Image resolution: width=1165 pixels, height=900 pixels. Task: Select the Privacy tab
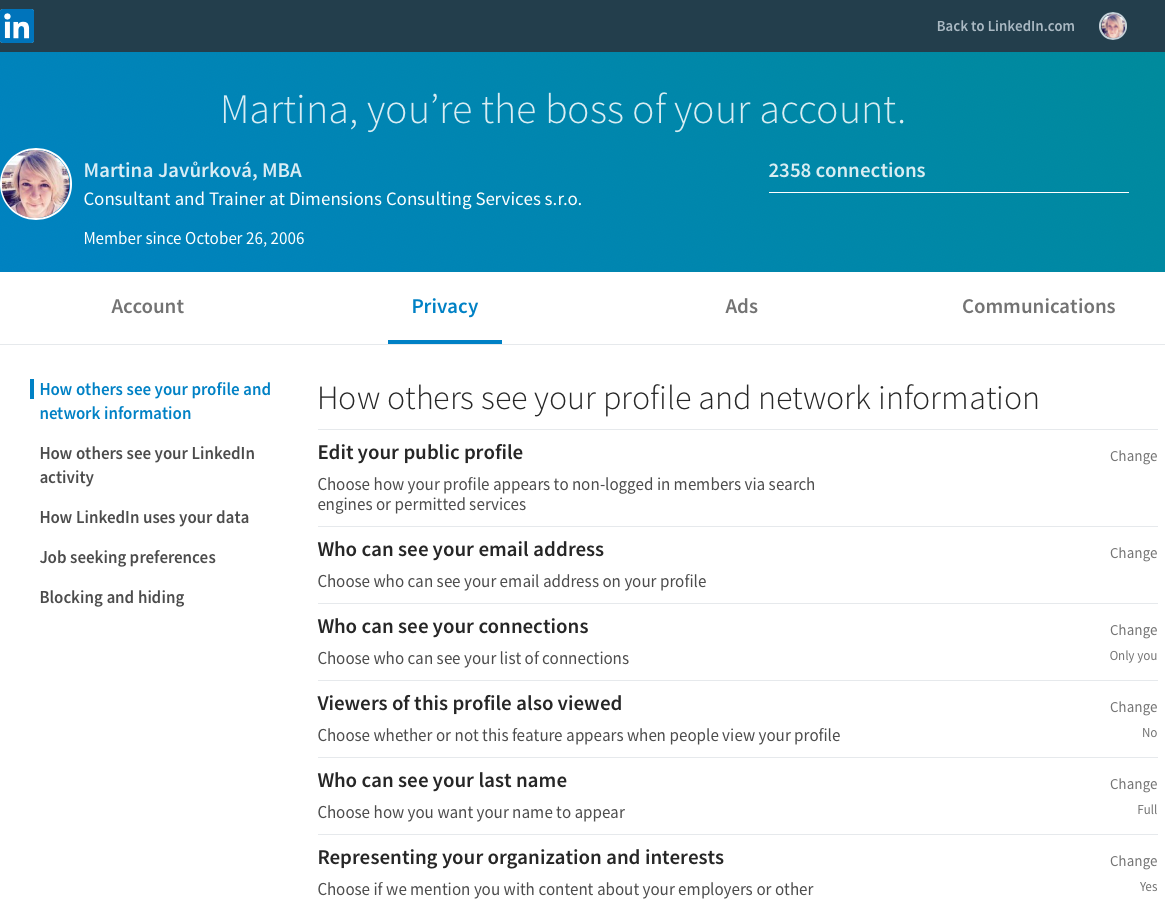click(x=444, y=307)
